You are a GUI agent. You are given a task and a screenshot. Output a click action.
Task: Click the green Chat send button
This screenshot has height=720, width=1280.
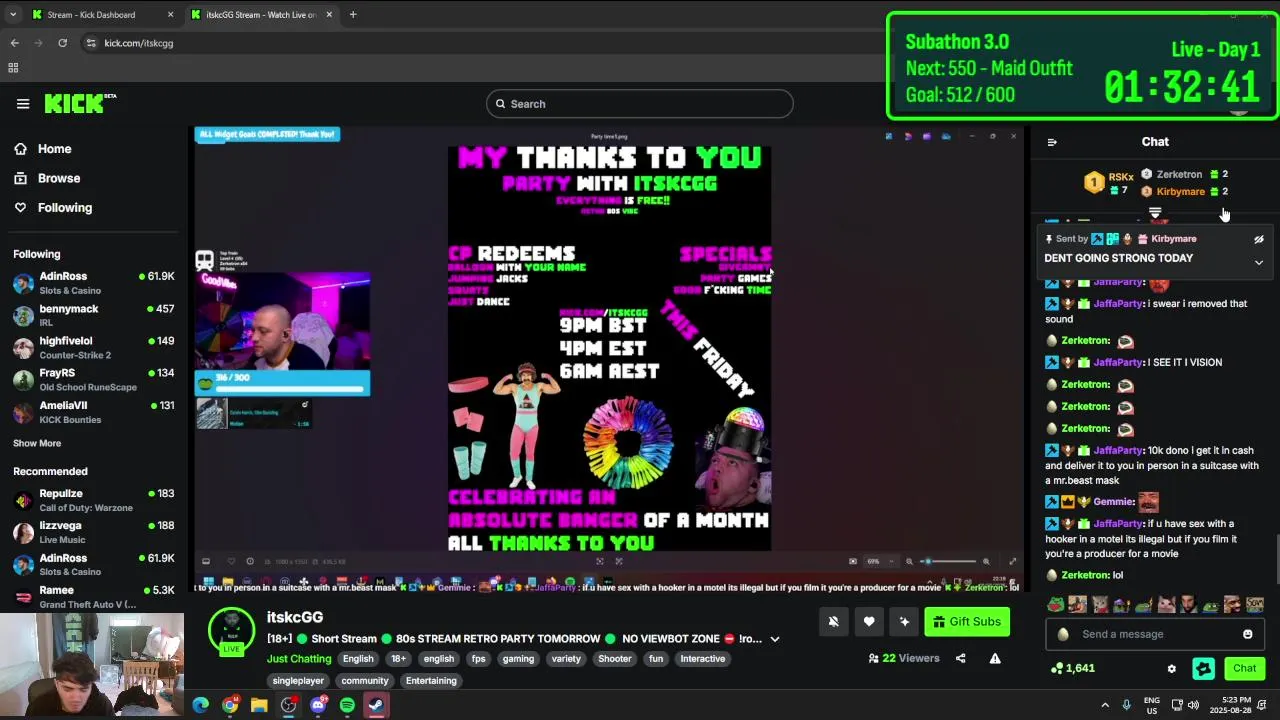point(1244,668)
